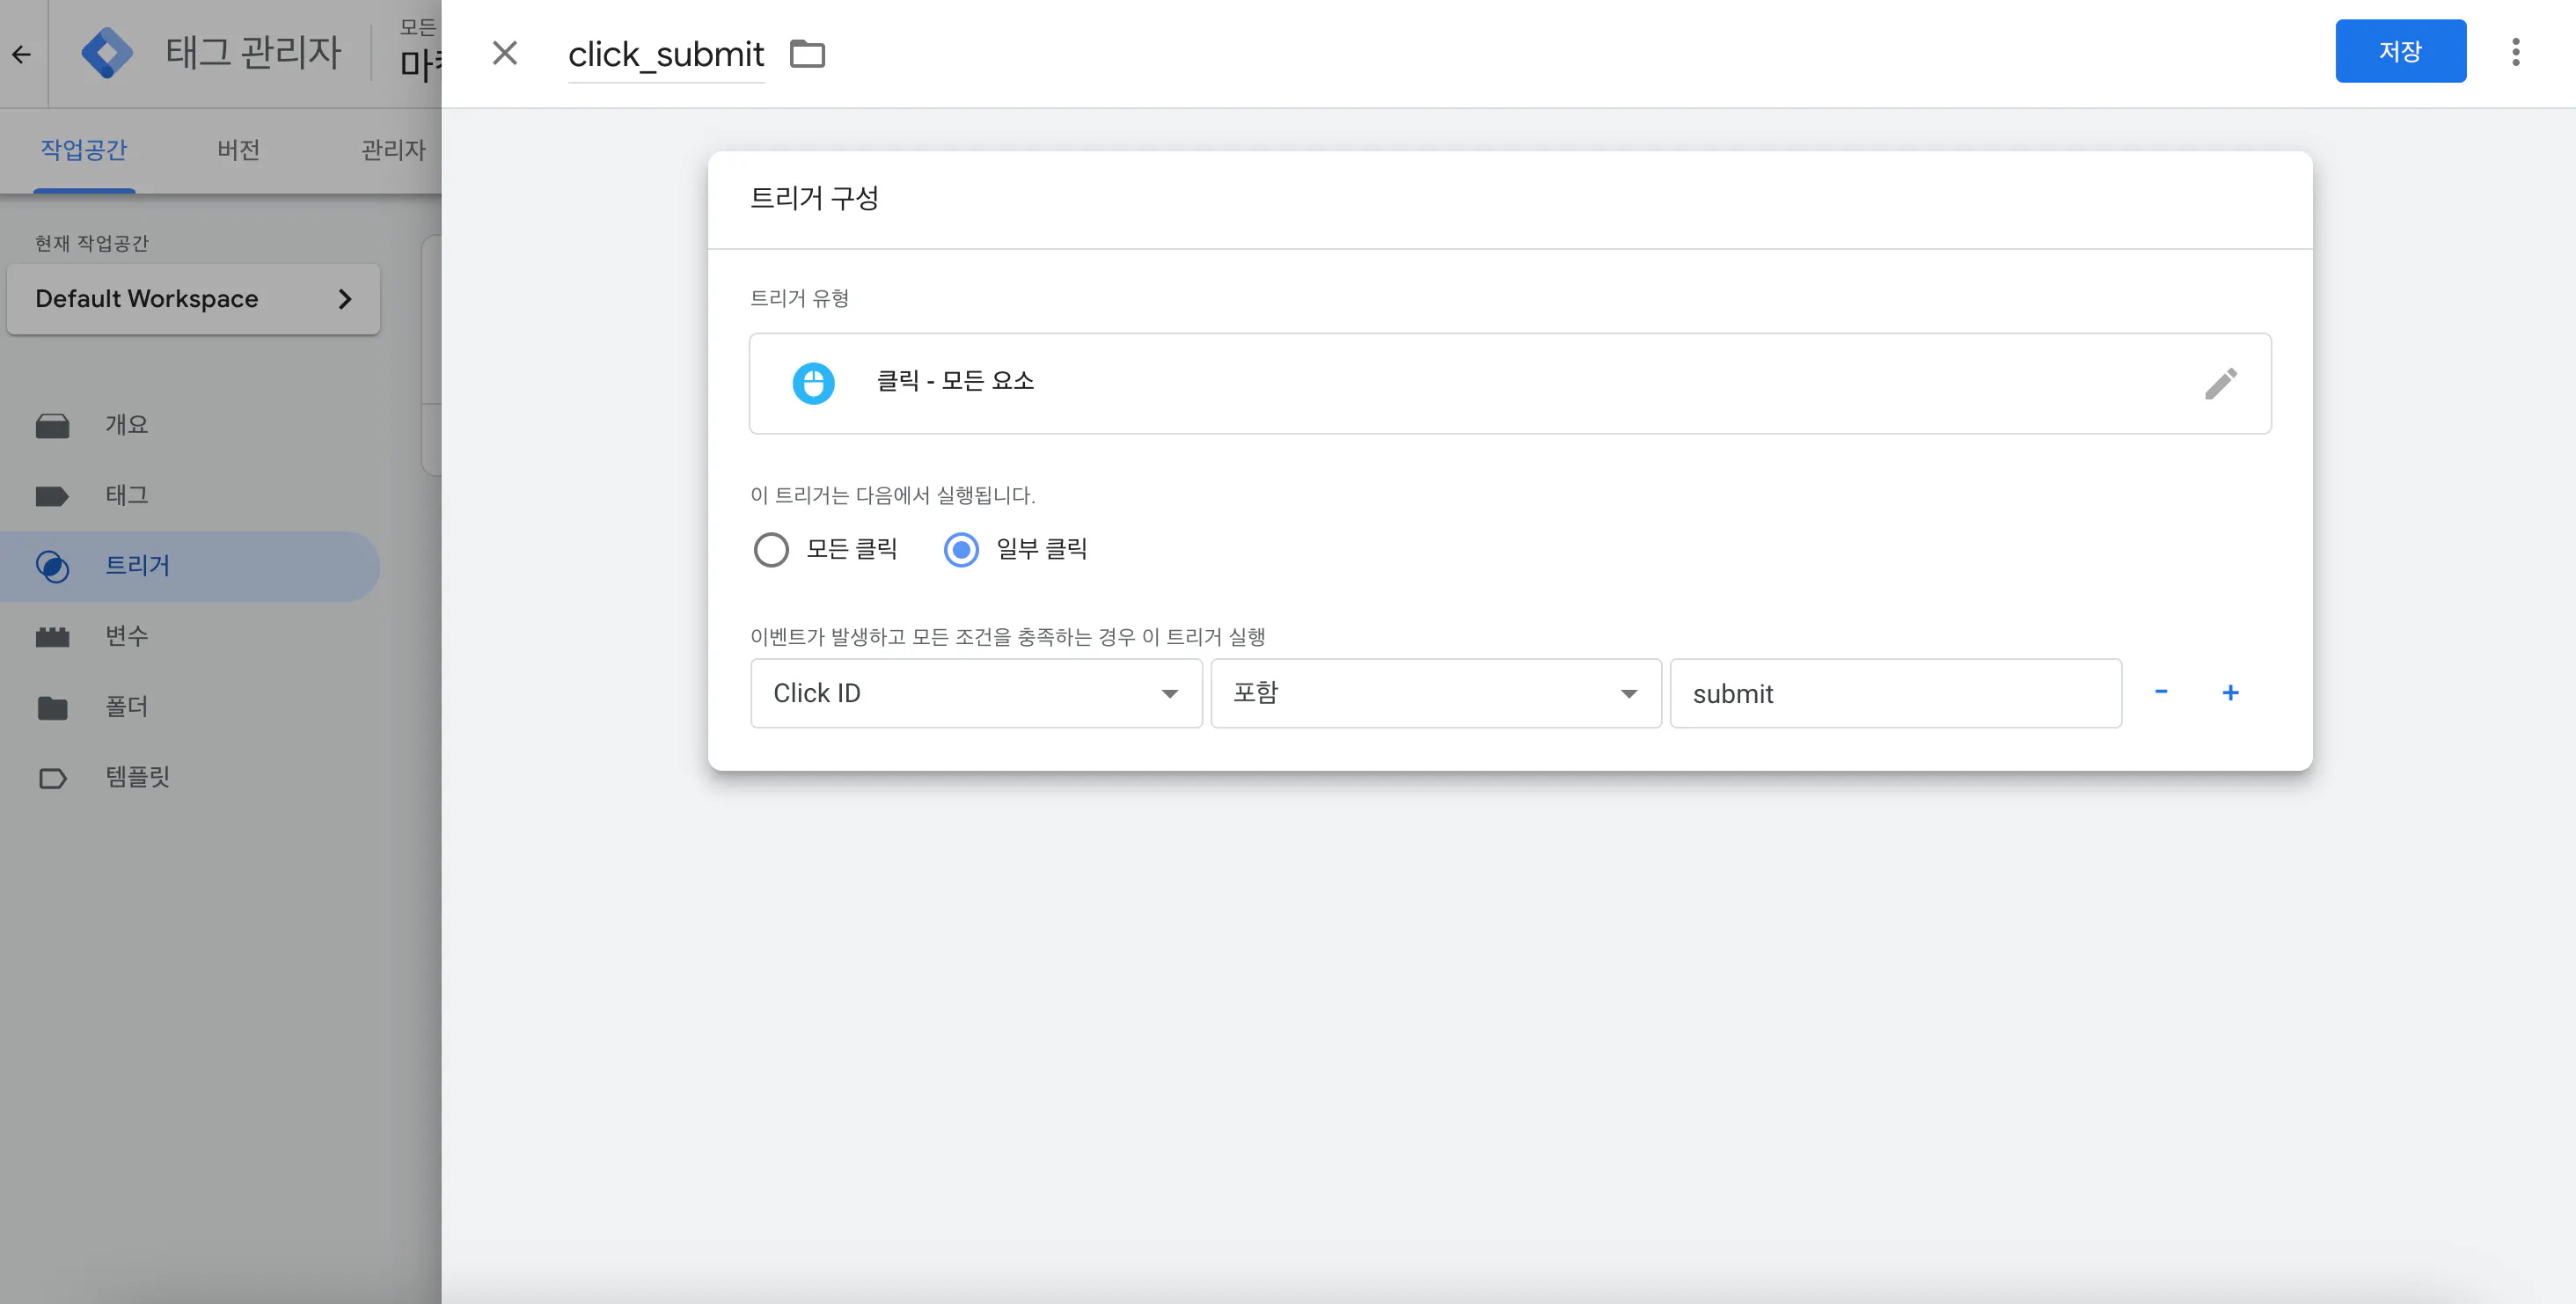Image resolution: width=2576 pixels, height=1304 pixels.
Task: Switch to the 관리자 tab
Action: click(x=393, y=150)
